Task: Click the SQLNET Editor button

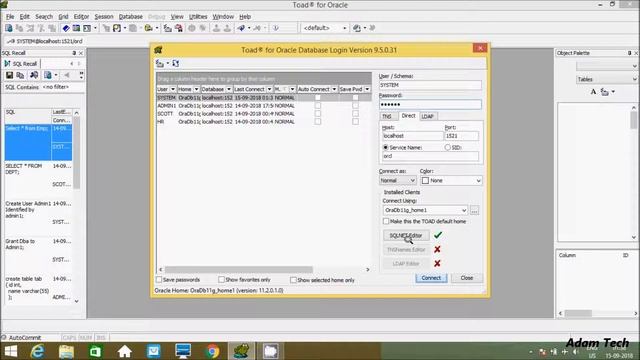Action: tap(406, 236)
